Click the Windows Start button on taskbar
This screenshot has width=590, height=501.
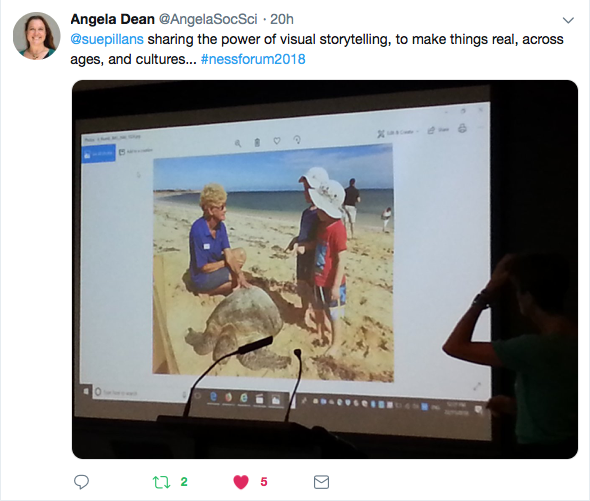(86, 391)
